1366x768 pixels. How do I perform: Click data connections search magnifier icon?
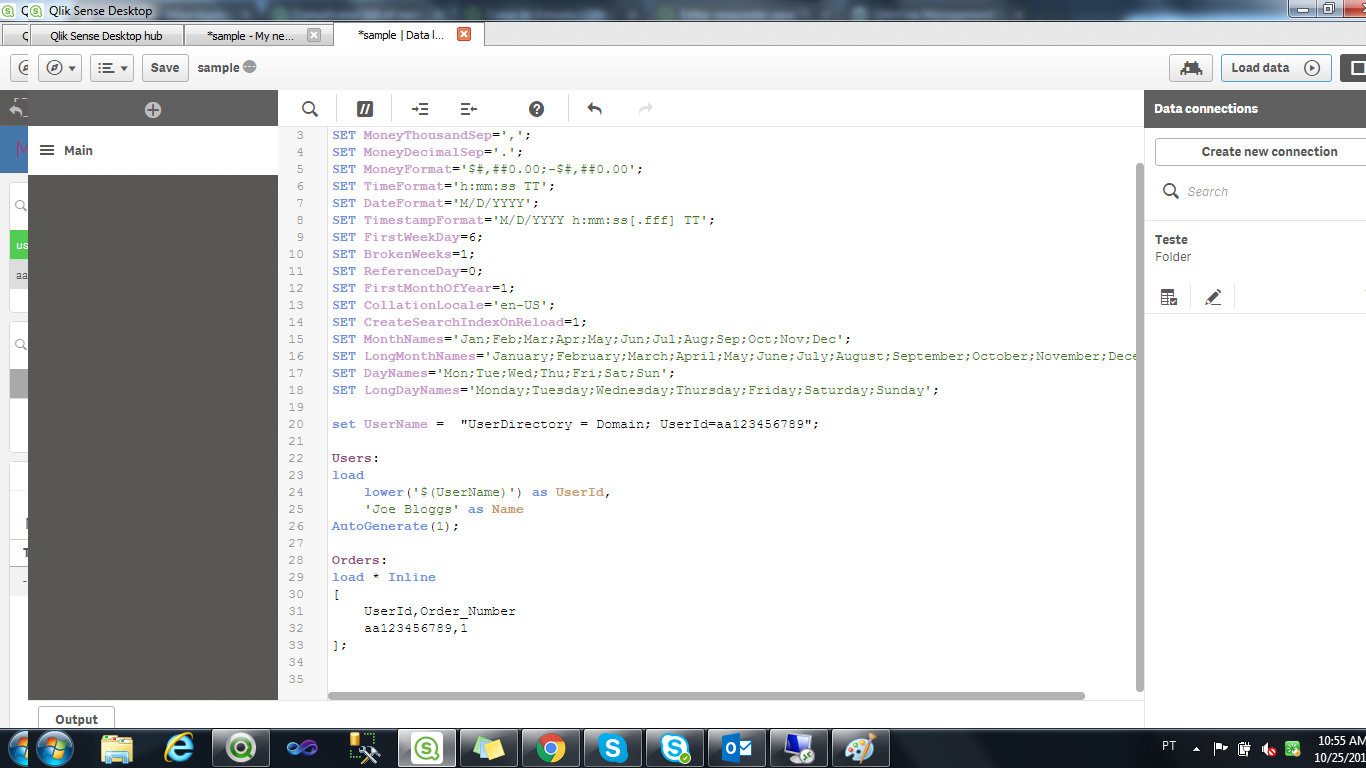click(1171, 191)
